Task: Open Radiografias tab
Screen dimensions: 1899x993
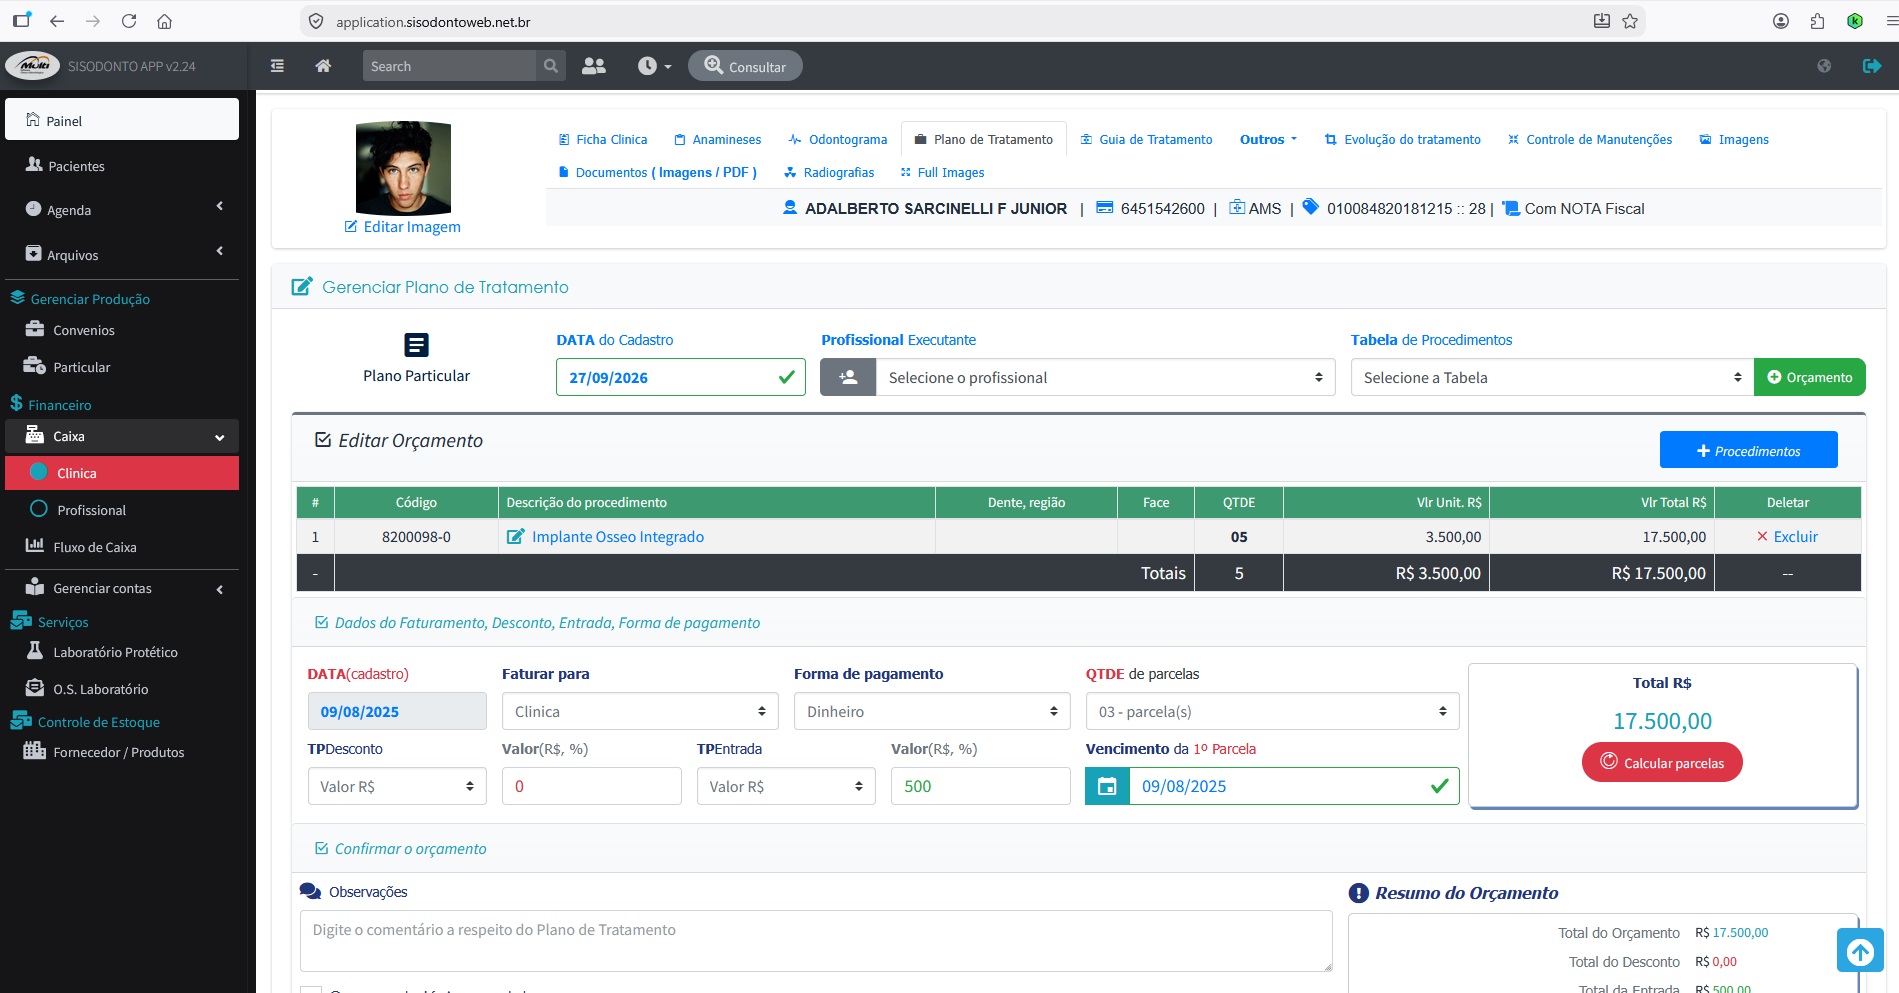Action: pyautogui.click(x=829, y=172)
